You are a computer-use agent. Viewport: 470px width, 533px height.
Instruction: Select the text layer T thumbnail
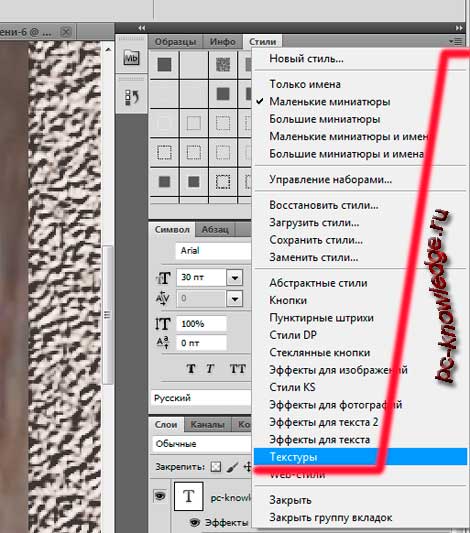tap(189, 496)
